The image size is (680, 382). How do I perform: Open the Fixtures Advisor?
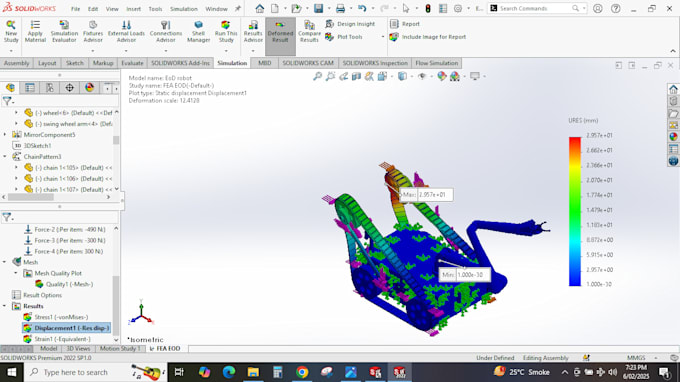pos(93,32)
